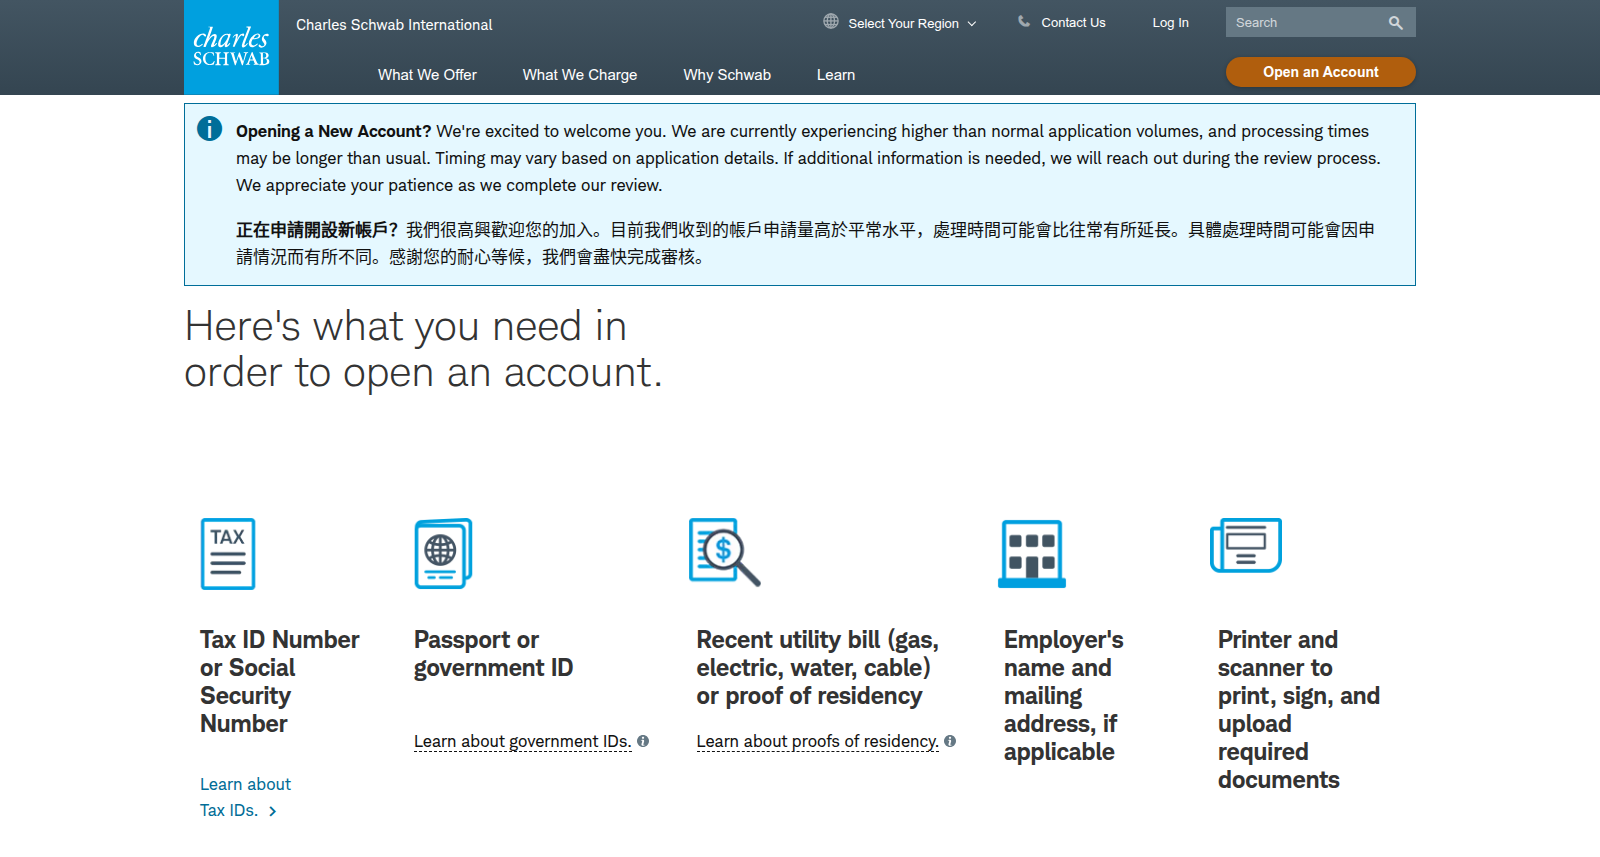1600x857 pixels.
Task: Click the employer building icon
Action: pos(1032,553)
